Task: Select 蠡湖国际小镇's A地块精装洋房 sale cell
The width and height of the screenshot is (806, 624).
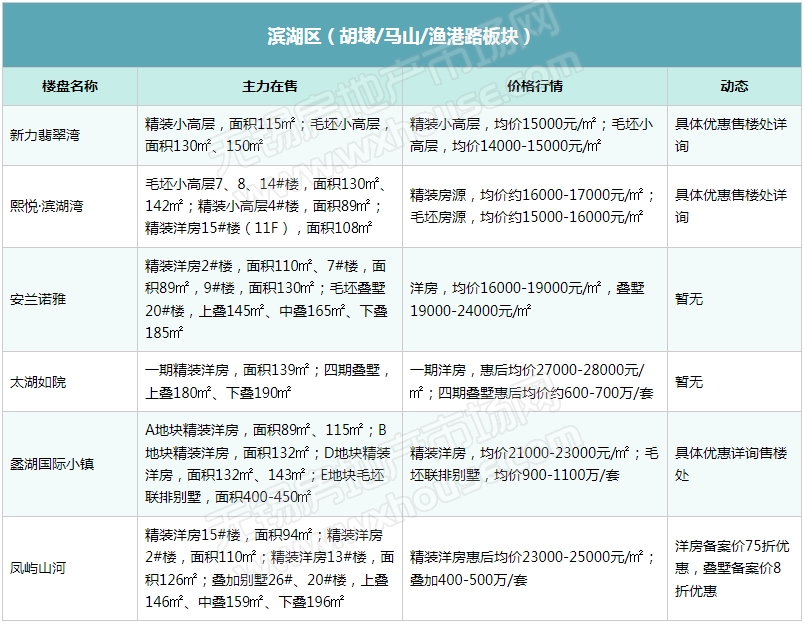Action: (269, 463)
